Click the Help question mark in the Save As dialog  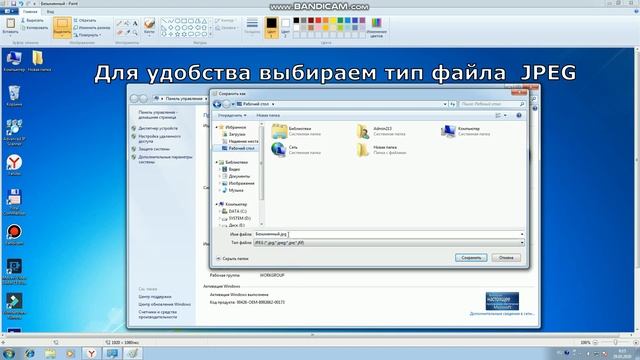(x=519, y=116)
